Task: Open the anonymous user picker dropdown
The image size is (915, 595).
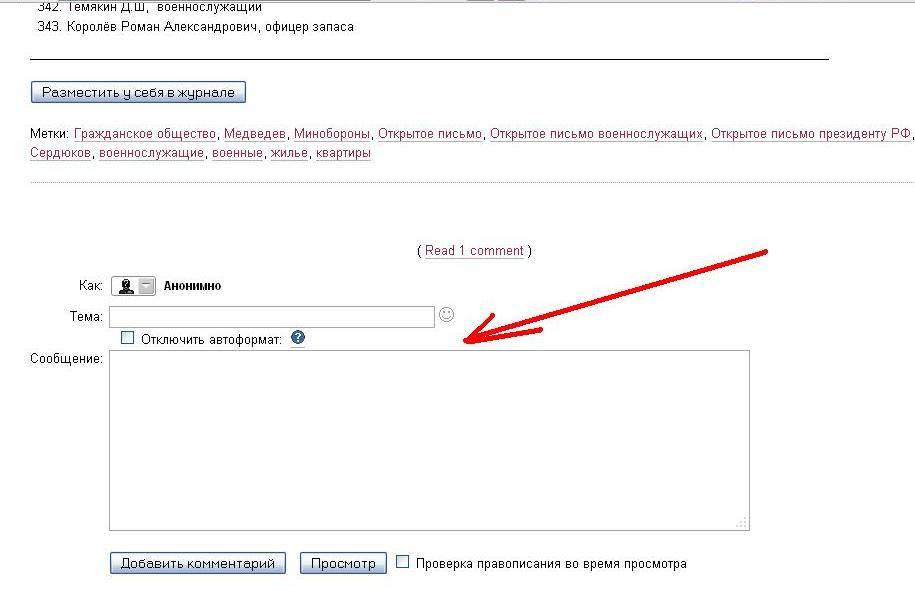Action: coord(146,286)
